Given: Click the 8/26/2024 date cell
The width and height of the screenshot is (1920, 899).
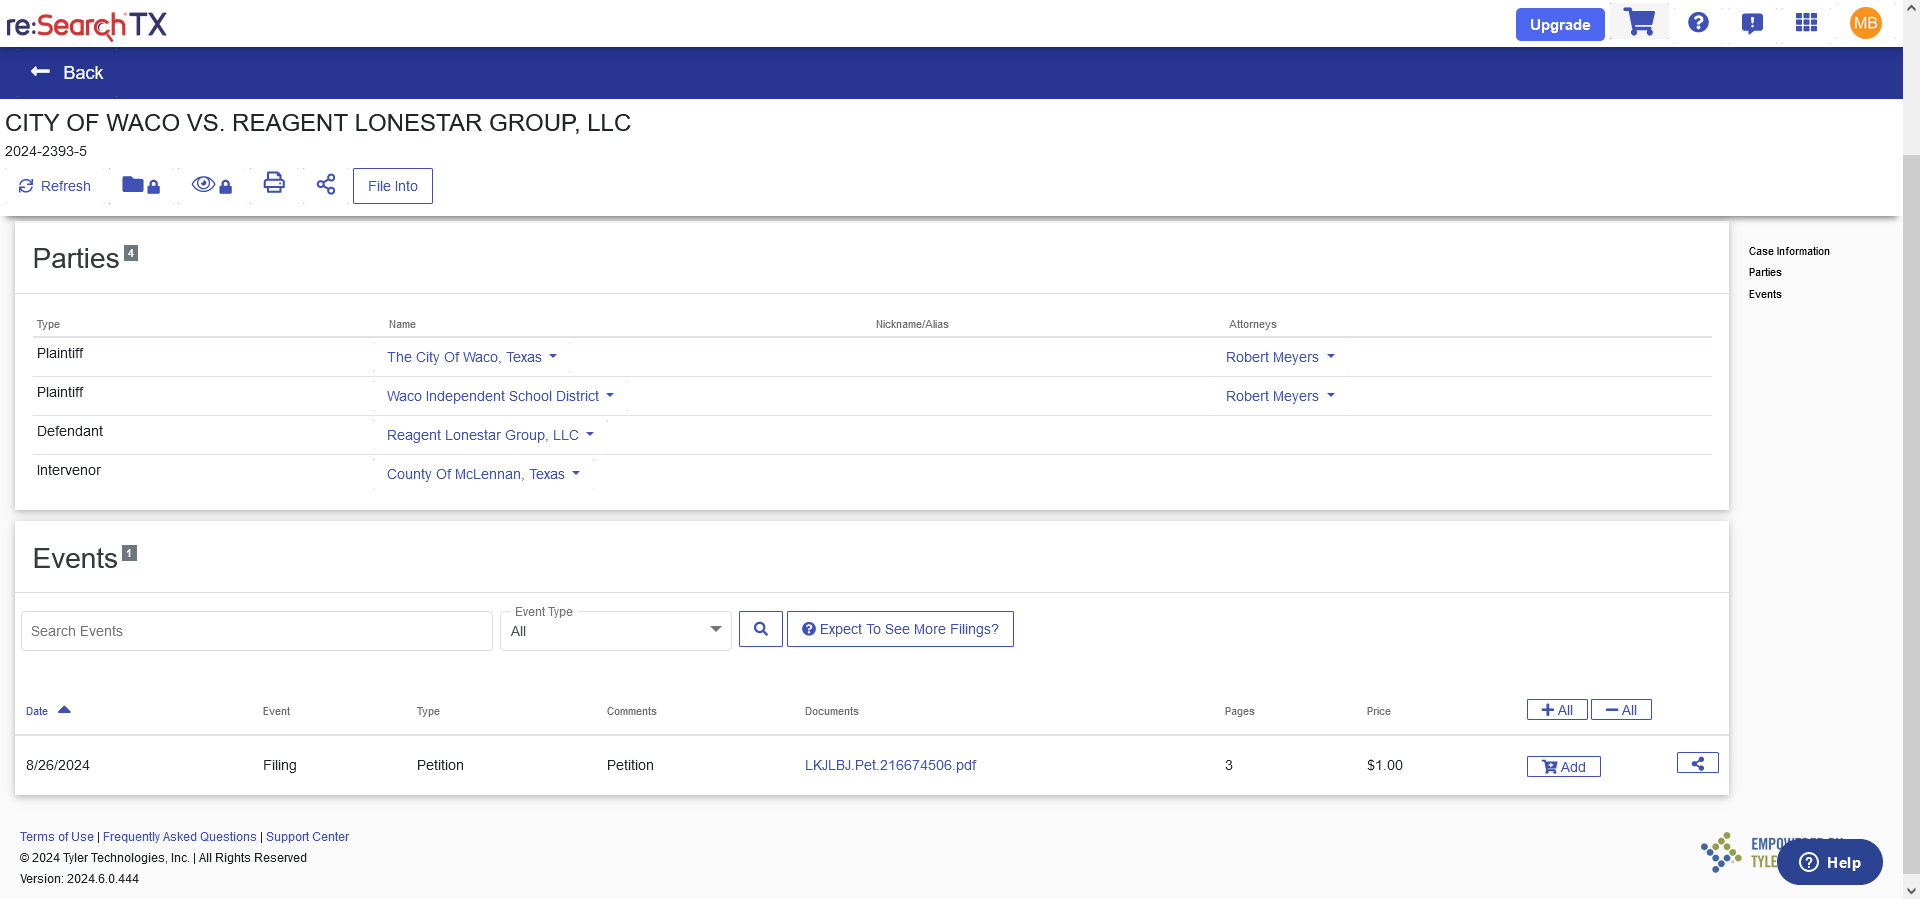Looking at the screenshot, I should (x=58, y=765).
